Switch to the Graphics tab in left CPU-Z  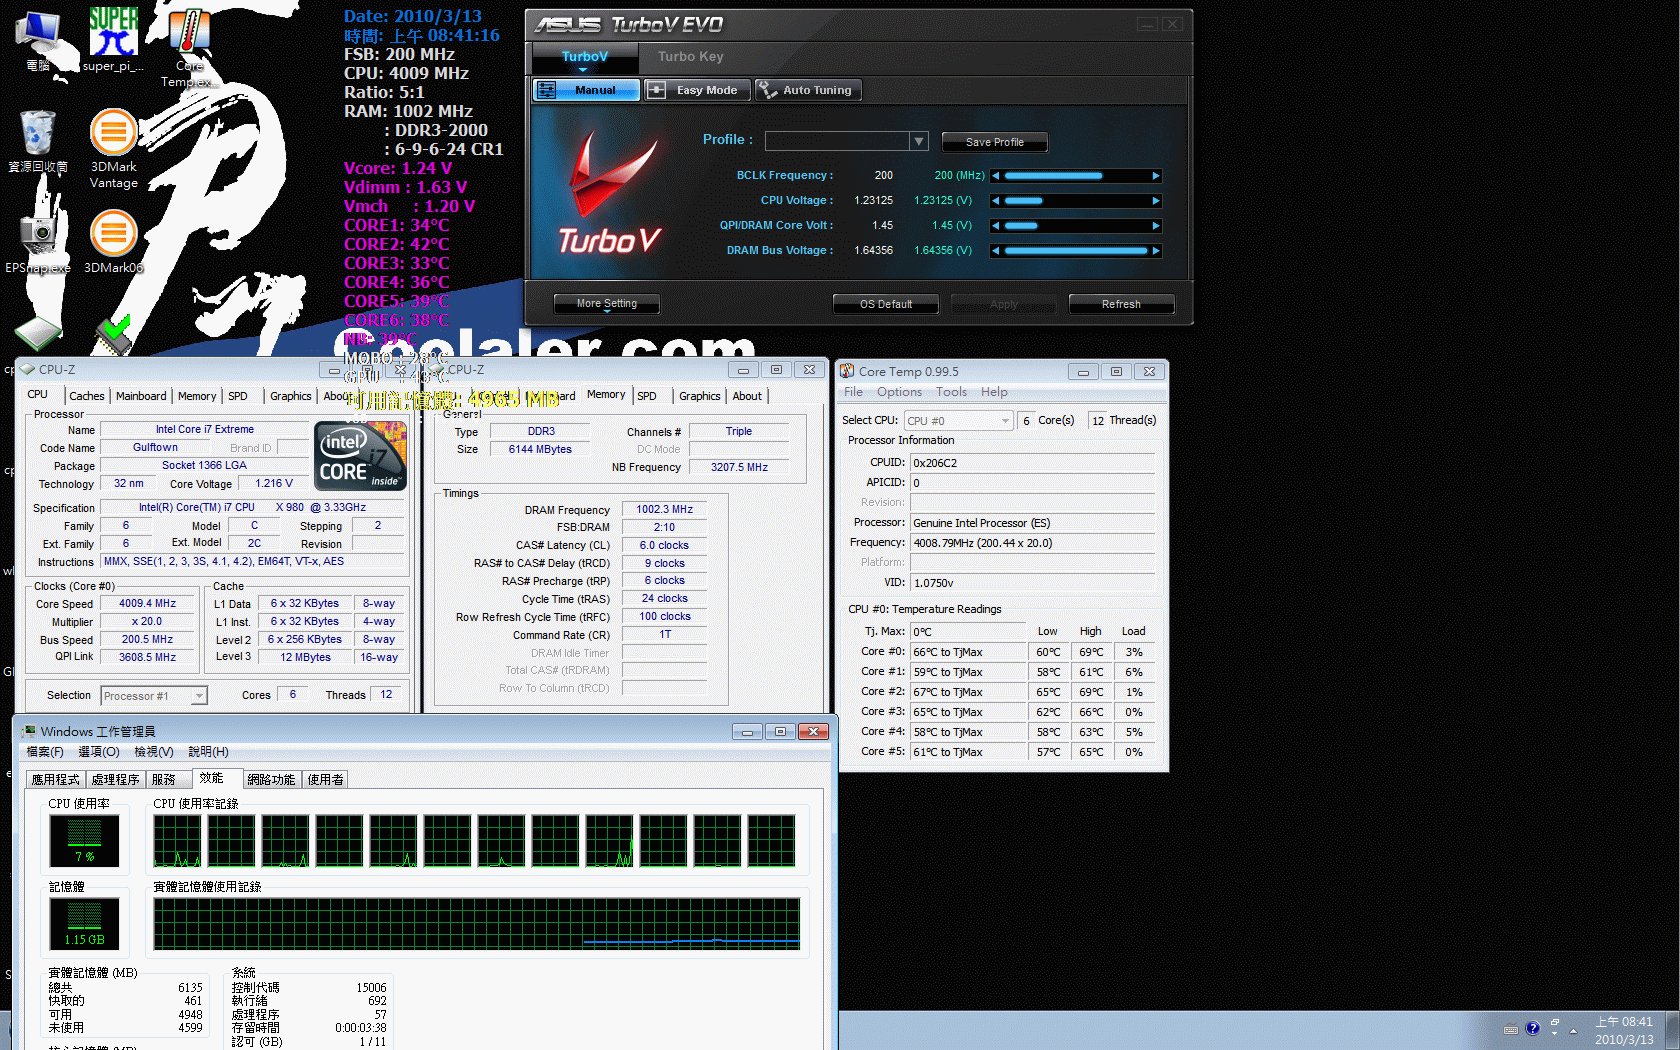point(291,396)
